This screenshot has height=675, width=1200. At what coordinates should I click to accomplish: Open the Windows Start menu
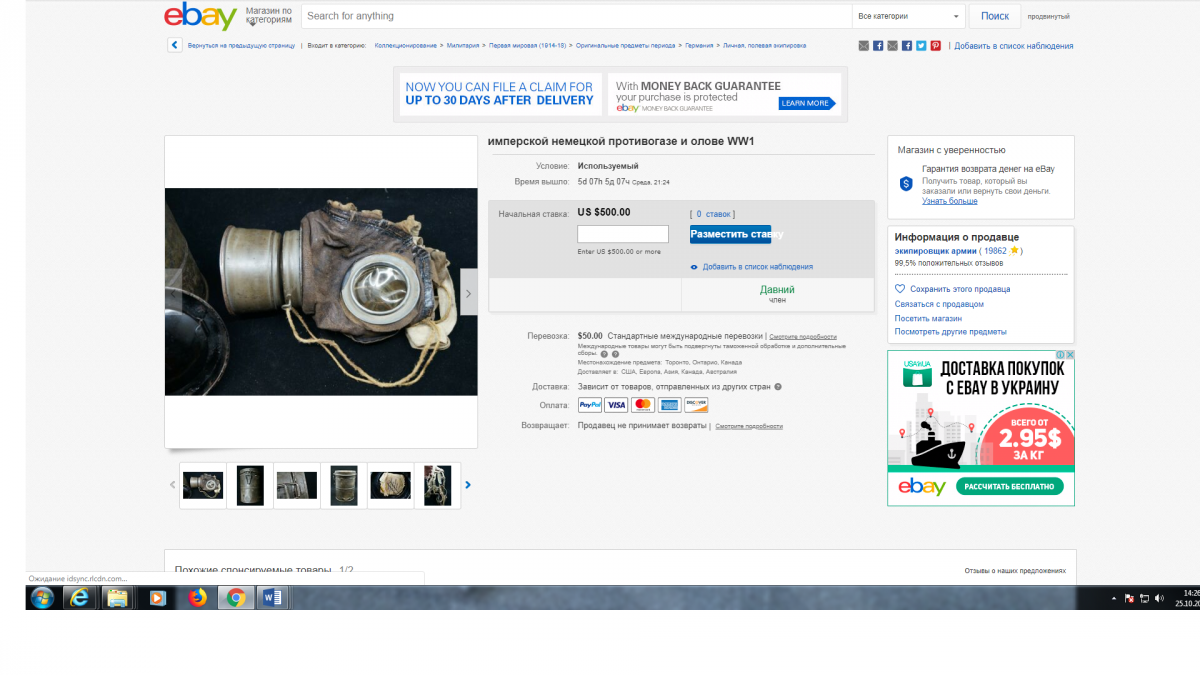click(x=43, y=598)
